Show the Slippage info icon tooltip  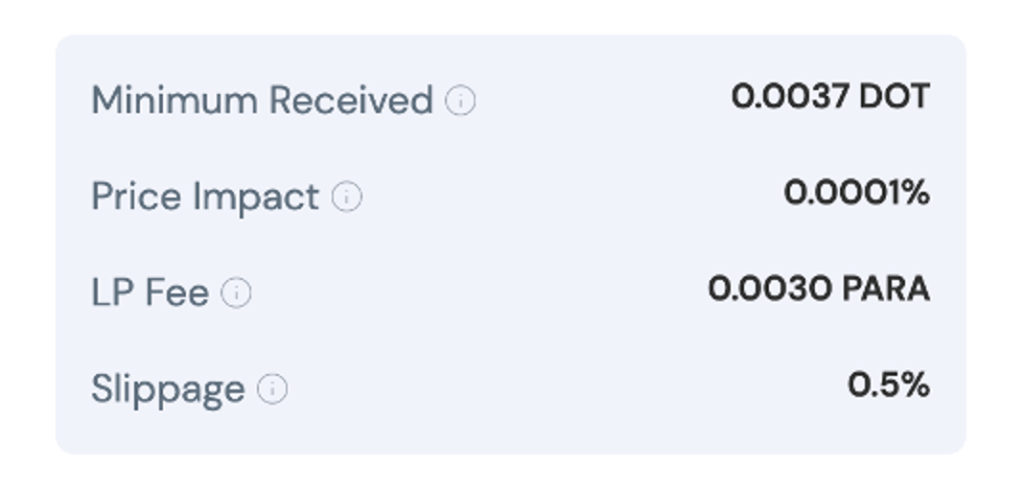[x=272, y=389]
